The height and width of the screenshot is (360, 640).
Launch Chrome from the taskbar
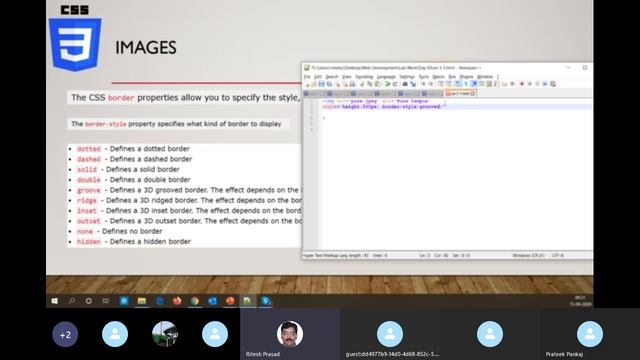[x=195, y=301]
